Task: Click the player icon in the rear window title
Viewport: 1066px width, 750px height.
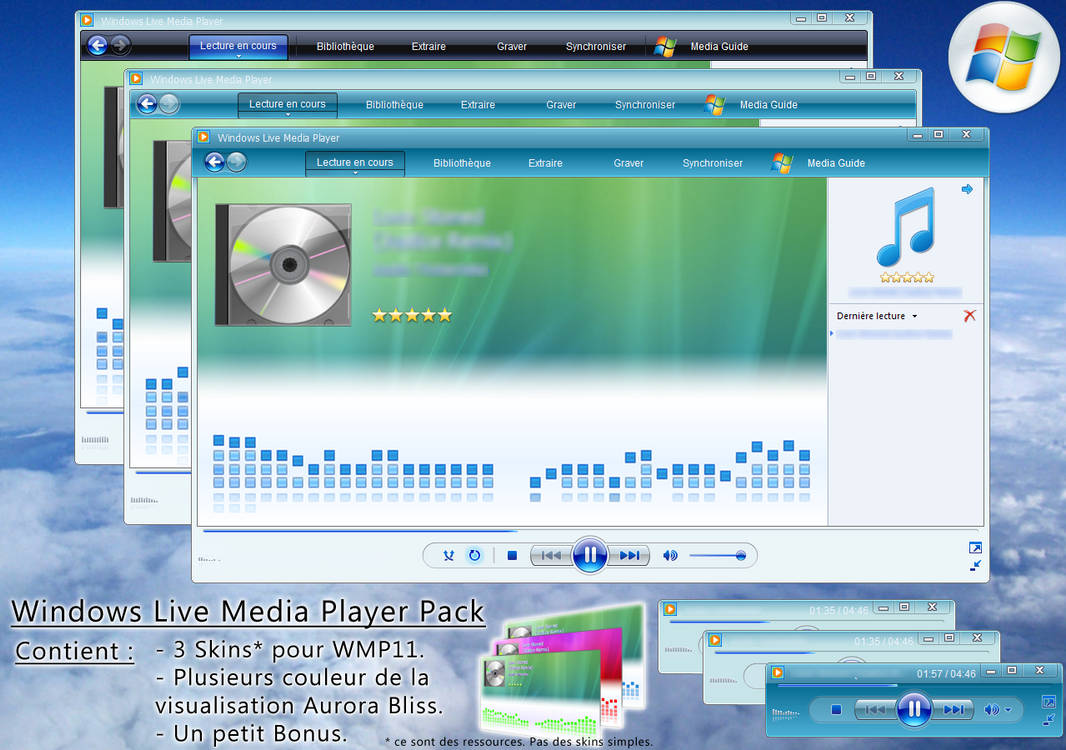Action: 86,20
